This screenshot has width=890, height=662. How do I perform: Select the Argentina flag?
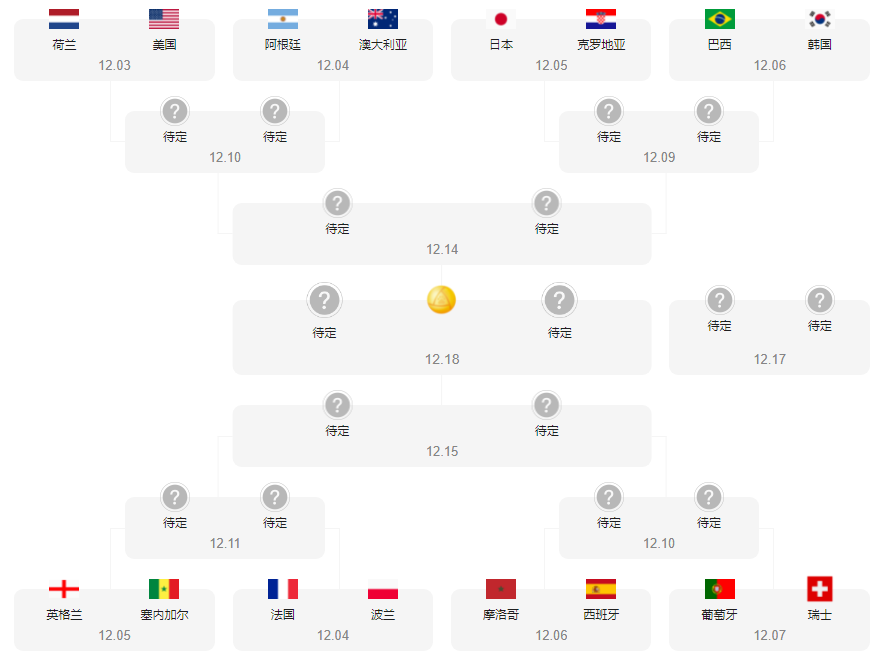(x=283, y=19)
